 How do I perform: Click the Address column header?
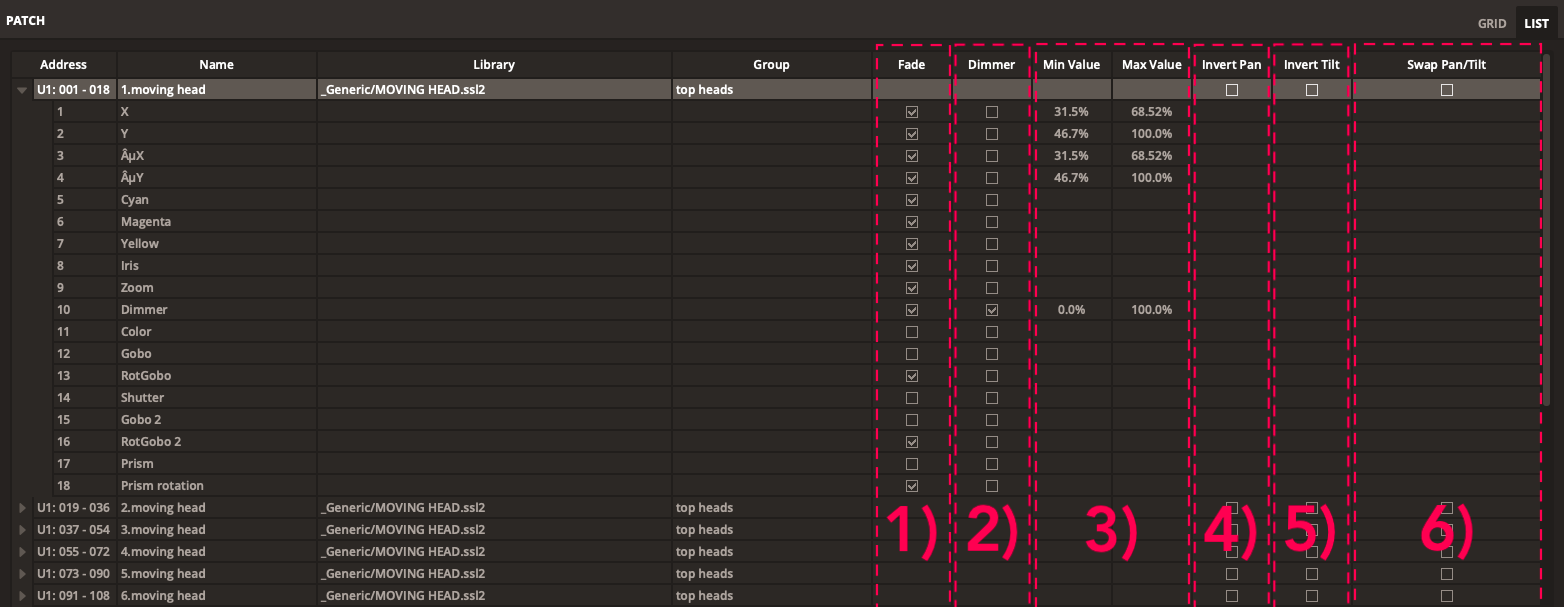(63, 65)
